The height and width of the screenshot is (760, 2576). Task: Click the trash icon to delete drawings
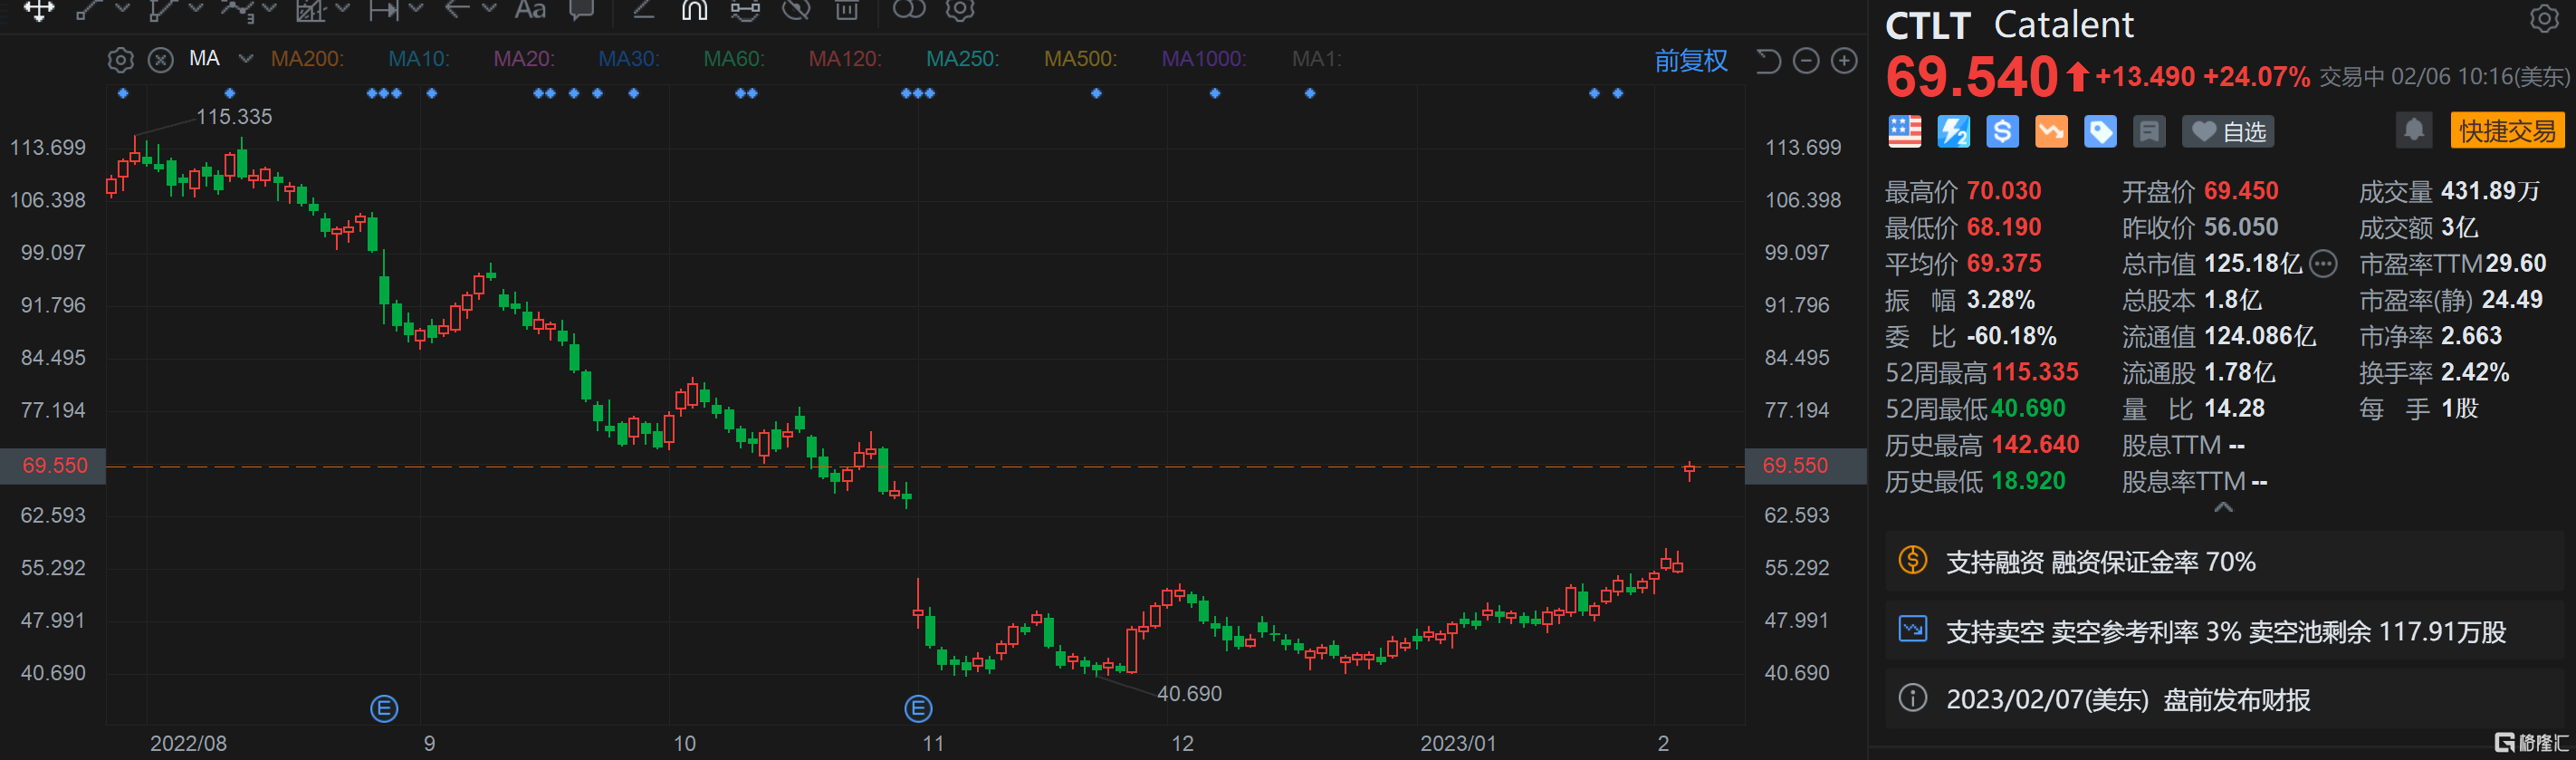tap(846, 10)
